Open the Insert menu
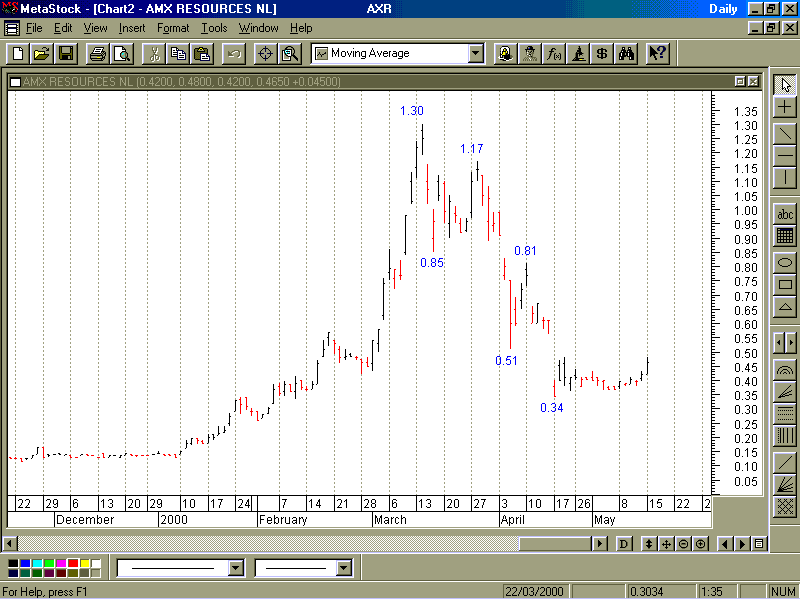 [132, 28]
